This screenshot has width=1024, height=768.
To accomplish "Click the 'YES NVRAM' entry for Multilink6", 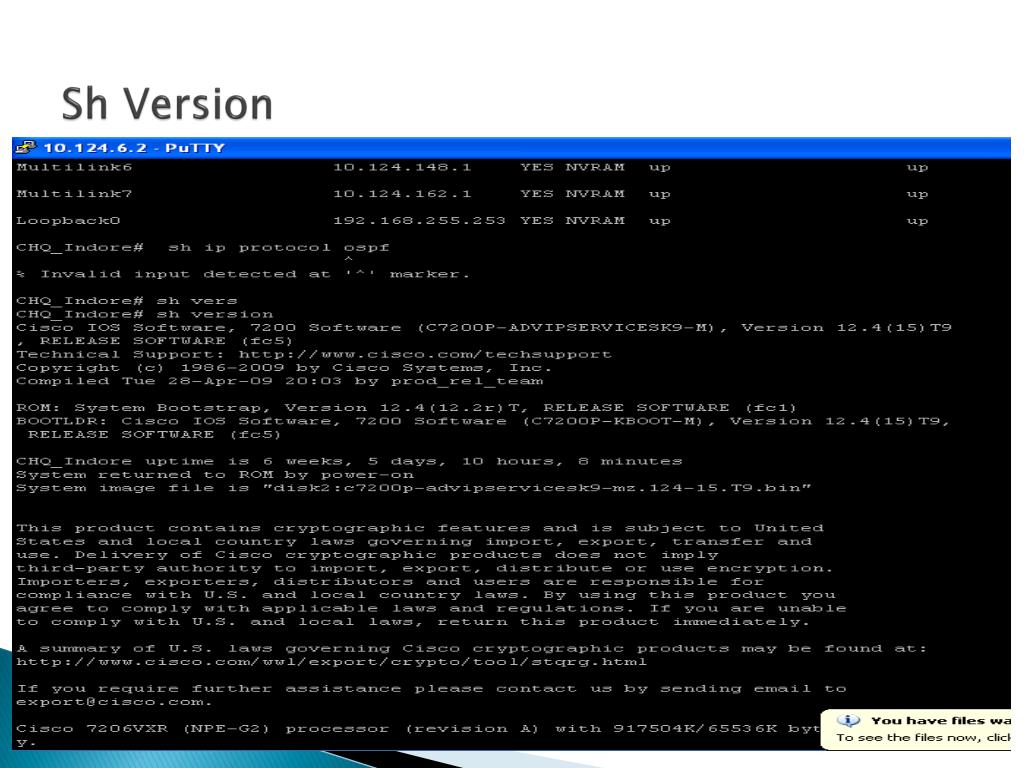I will click(x=572, y=167).
